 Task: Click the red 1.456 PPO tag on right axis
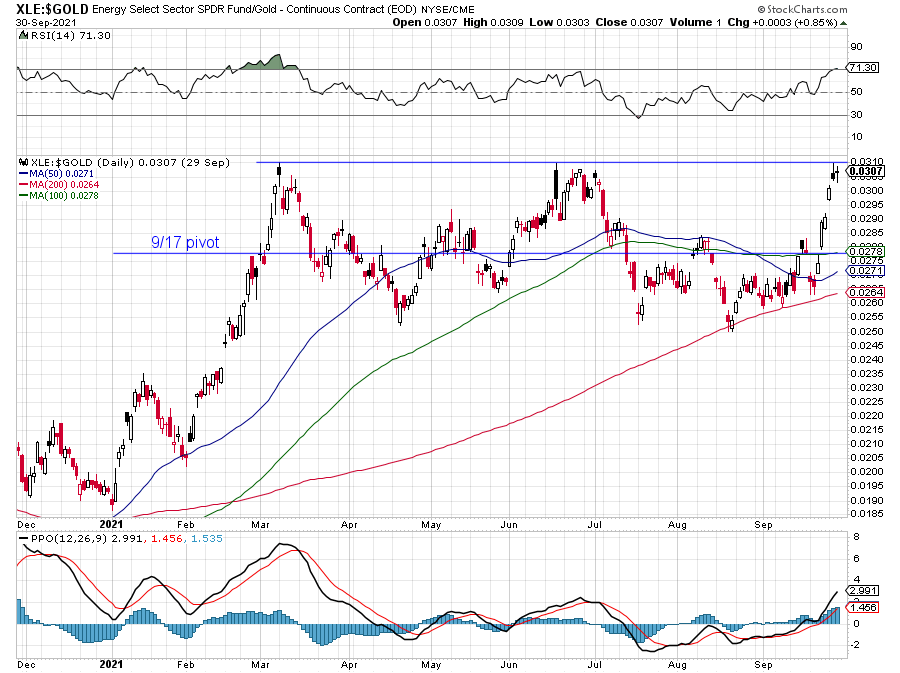(x=863, y=608)
